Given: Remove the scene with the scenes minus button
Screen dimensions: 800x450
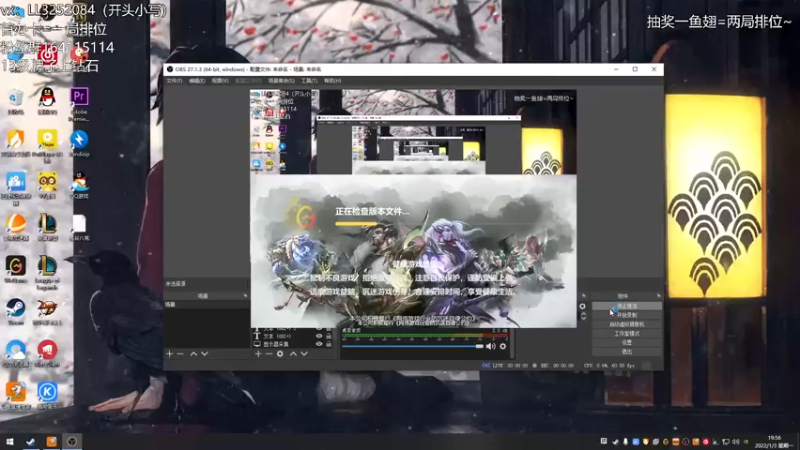Looking at the screenshot, I should pyautogui.click(x=180, y=354).
